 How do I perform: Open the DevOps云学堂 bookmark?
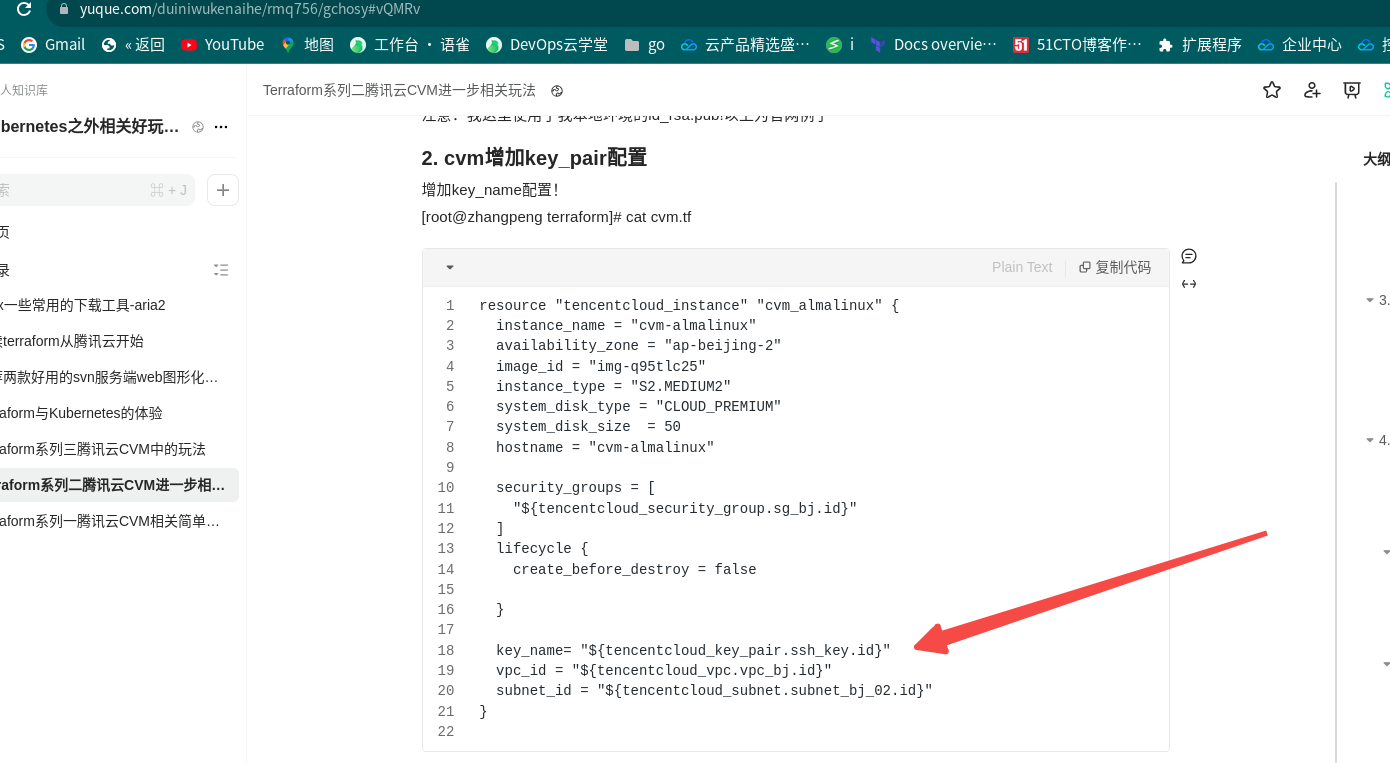point(546,44)
